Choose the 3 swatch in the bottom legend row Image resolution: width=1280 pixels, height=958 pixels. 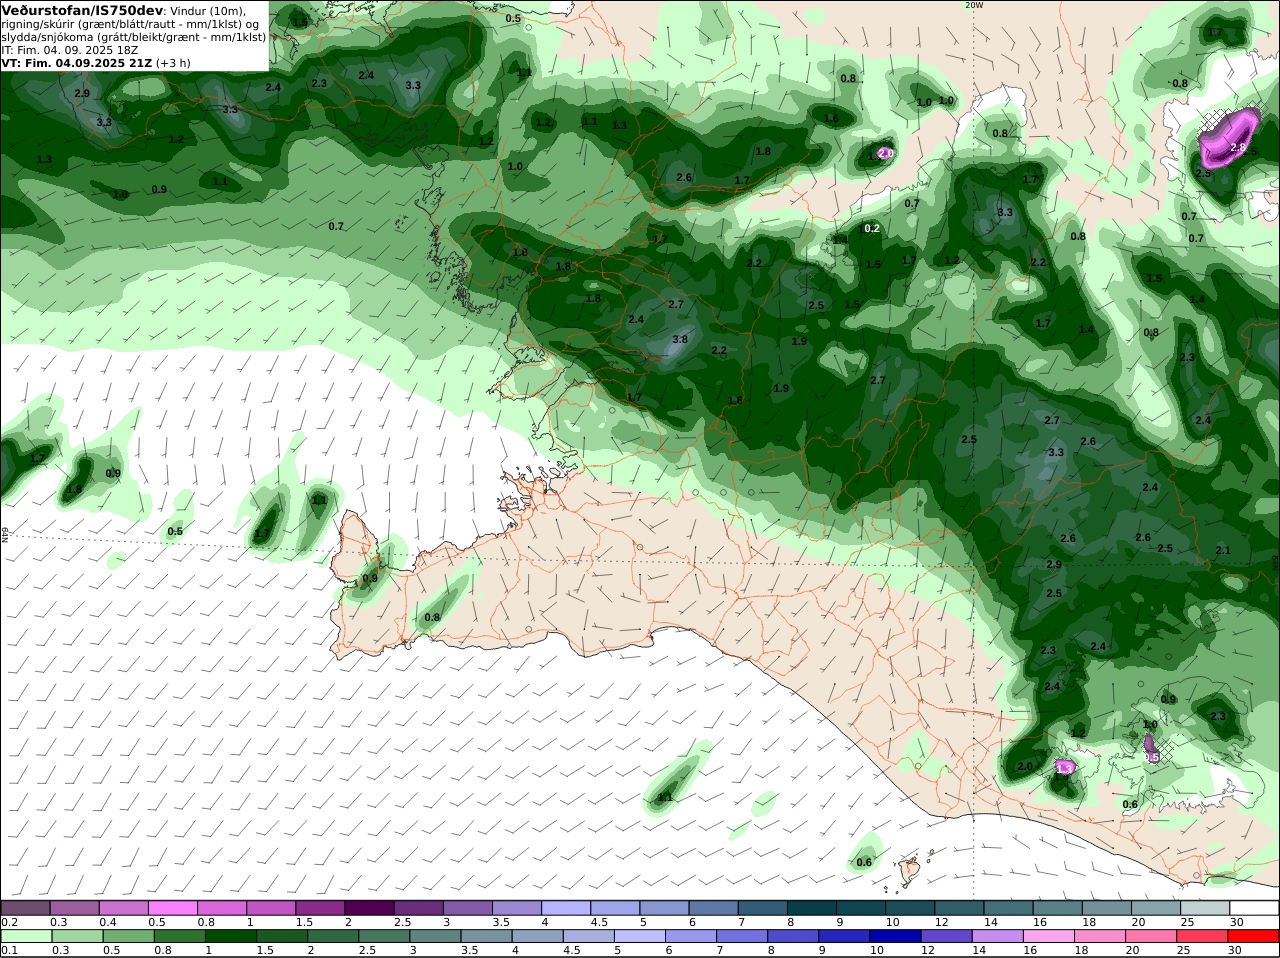[x=435, y=936]
